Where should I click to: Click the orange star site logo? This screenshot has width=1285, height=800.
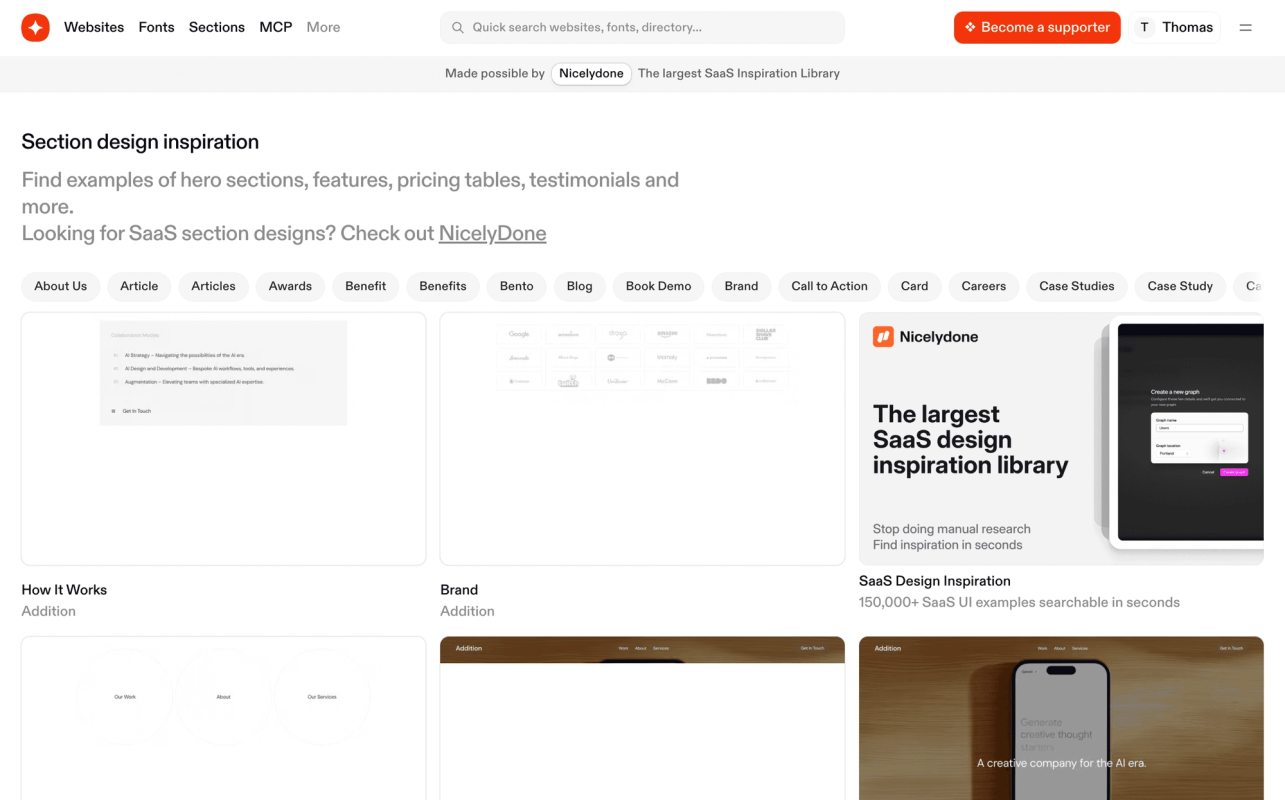pos(35,27)
